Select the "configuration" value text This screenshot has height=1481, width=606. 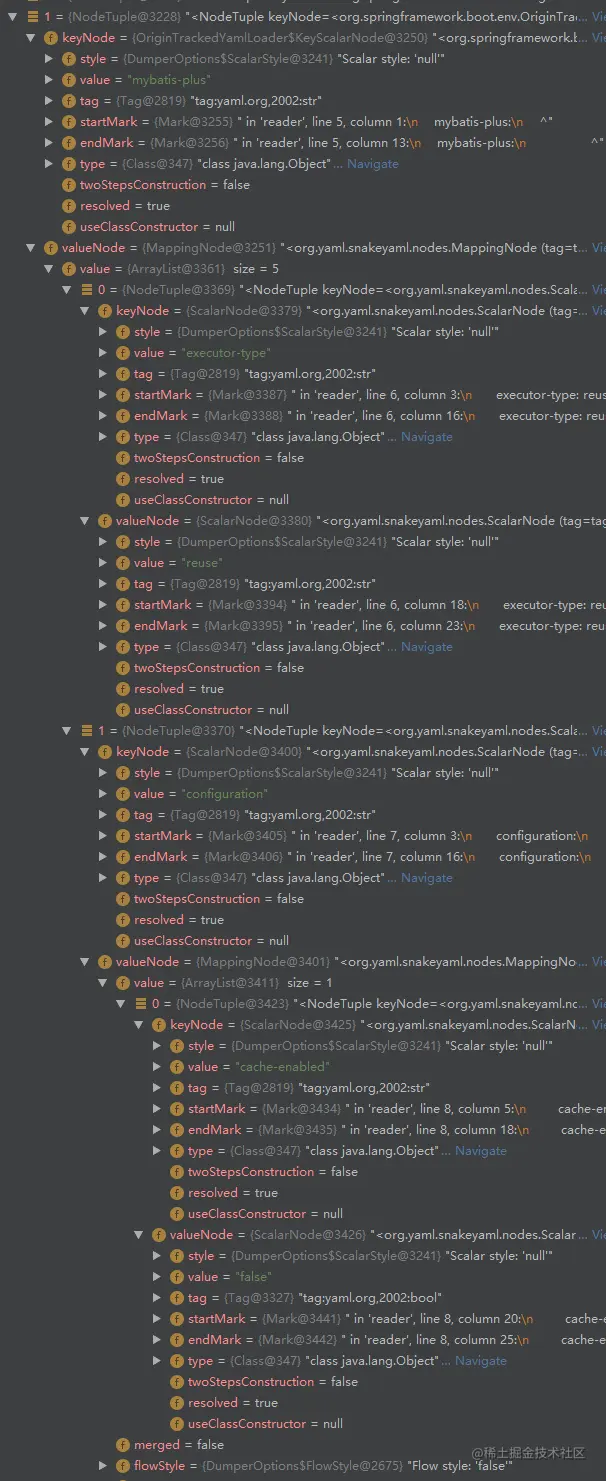[x=225, y=794]
